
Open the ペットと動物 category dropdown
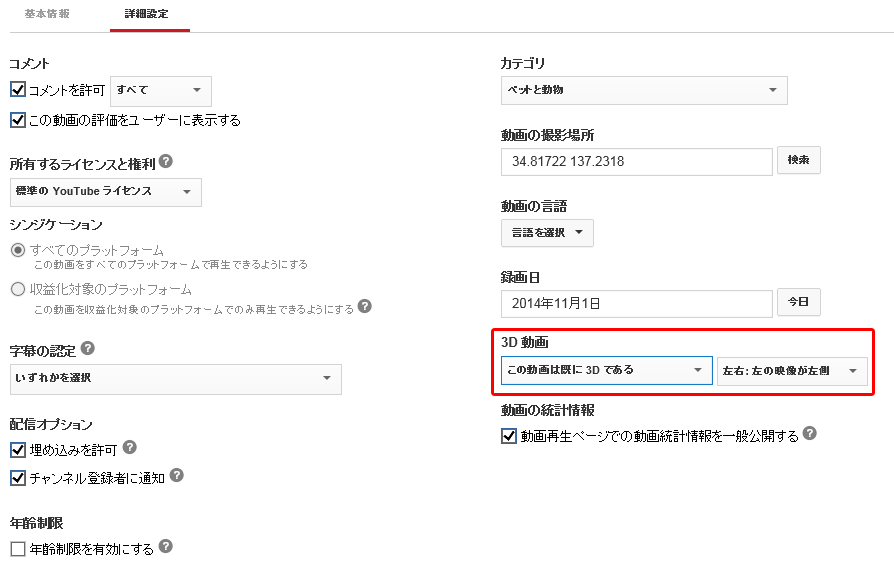[x=643, y=90]
